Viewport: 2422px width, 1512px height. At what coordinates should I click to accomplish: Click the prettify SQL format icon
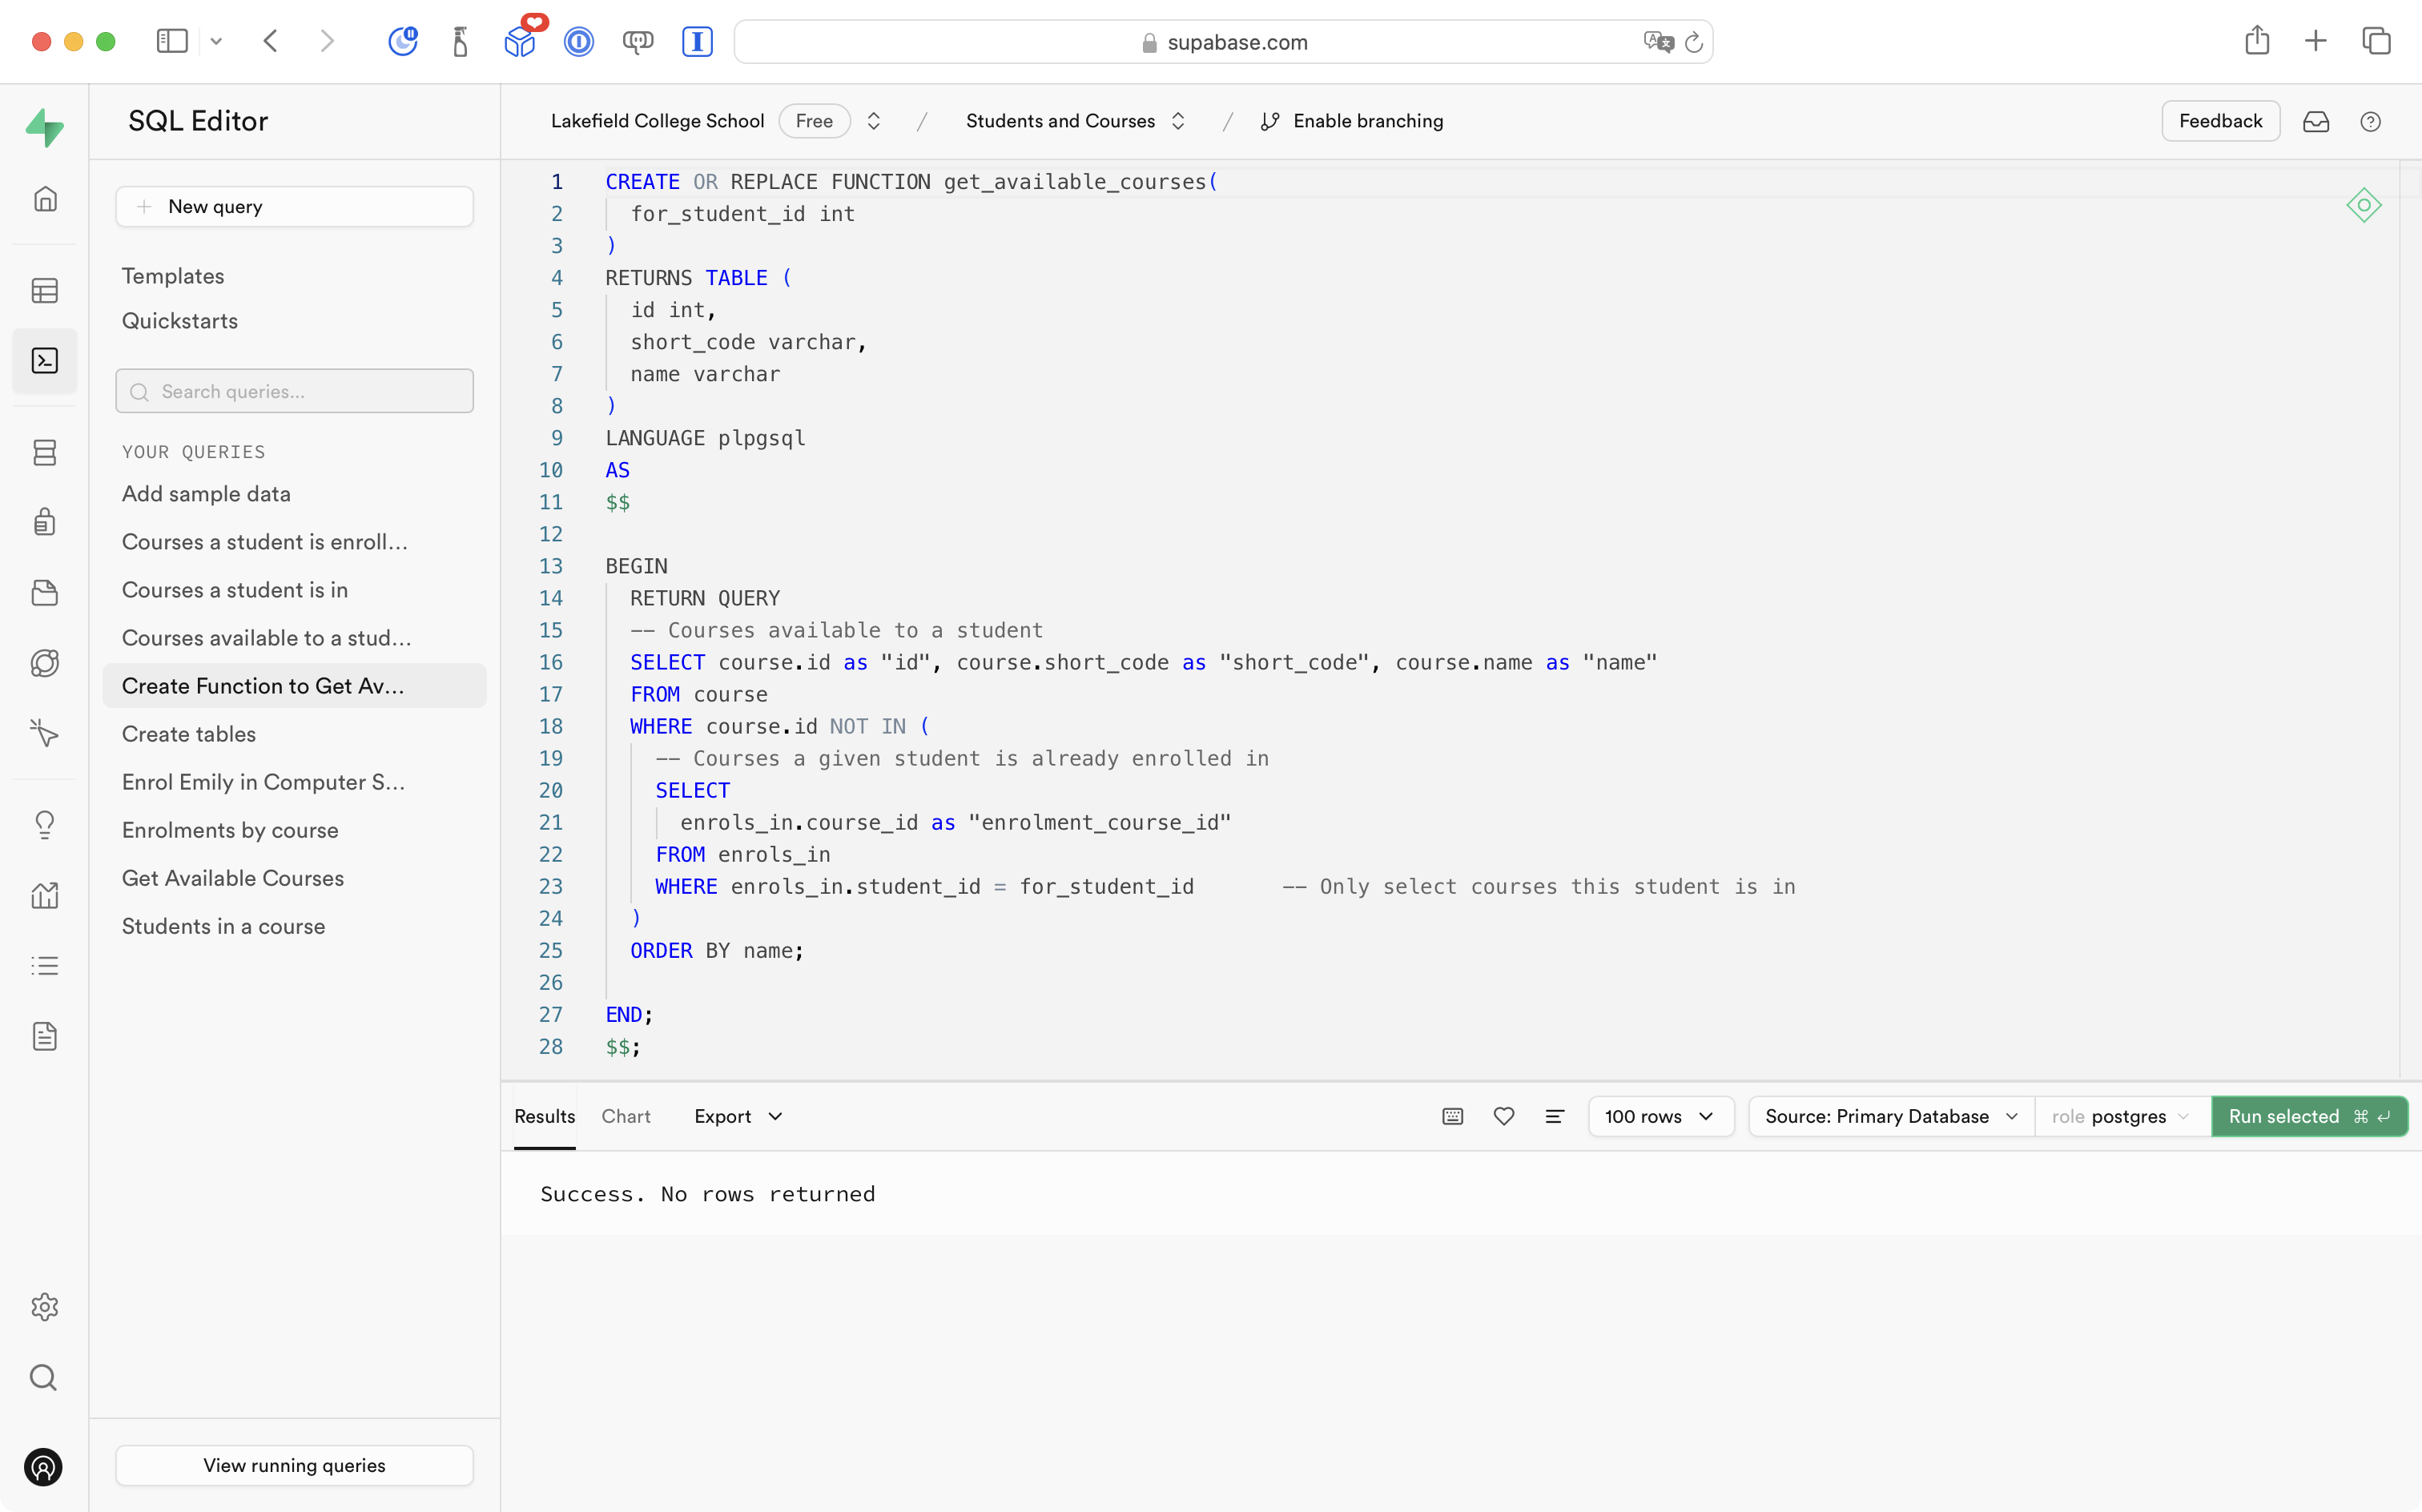(x=1554, y=1116)
